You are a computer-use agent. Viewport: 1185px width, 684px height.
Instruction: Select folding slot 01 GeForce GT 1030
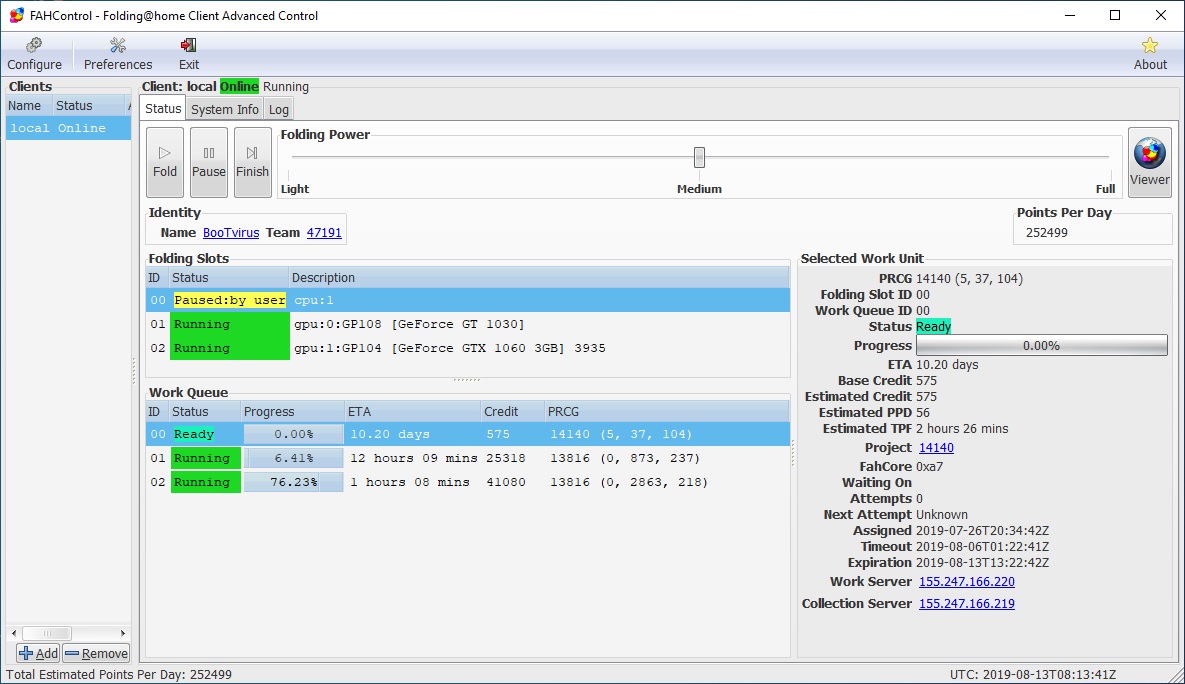click(x=468, y=324)
